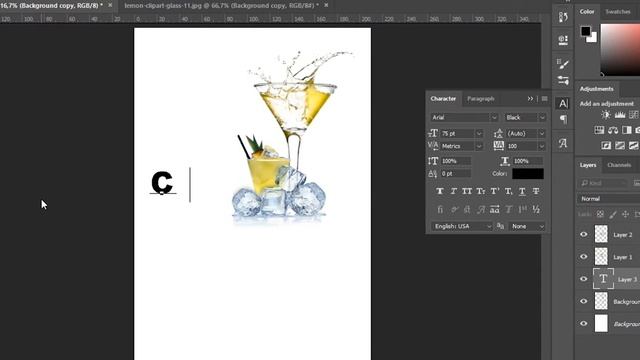Viewport: 640px width, 360px height.
Task: Hide Layer 1 using eye icon
Action: click(584, 257)
